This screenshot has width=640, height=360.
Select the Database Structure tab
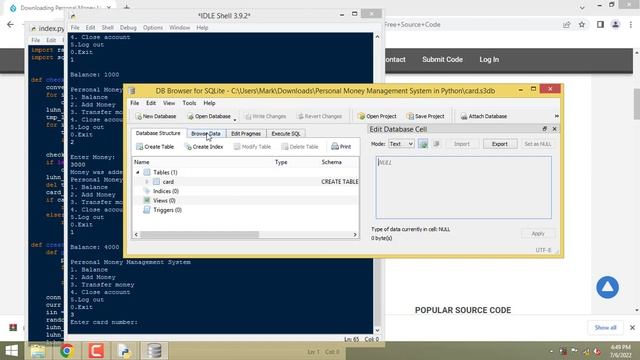coord(158,133)
